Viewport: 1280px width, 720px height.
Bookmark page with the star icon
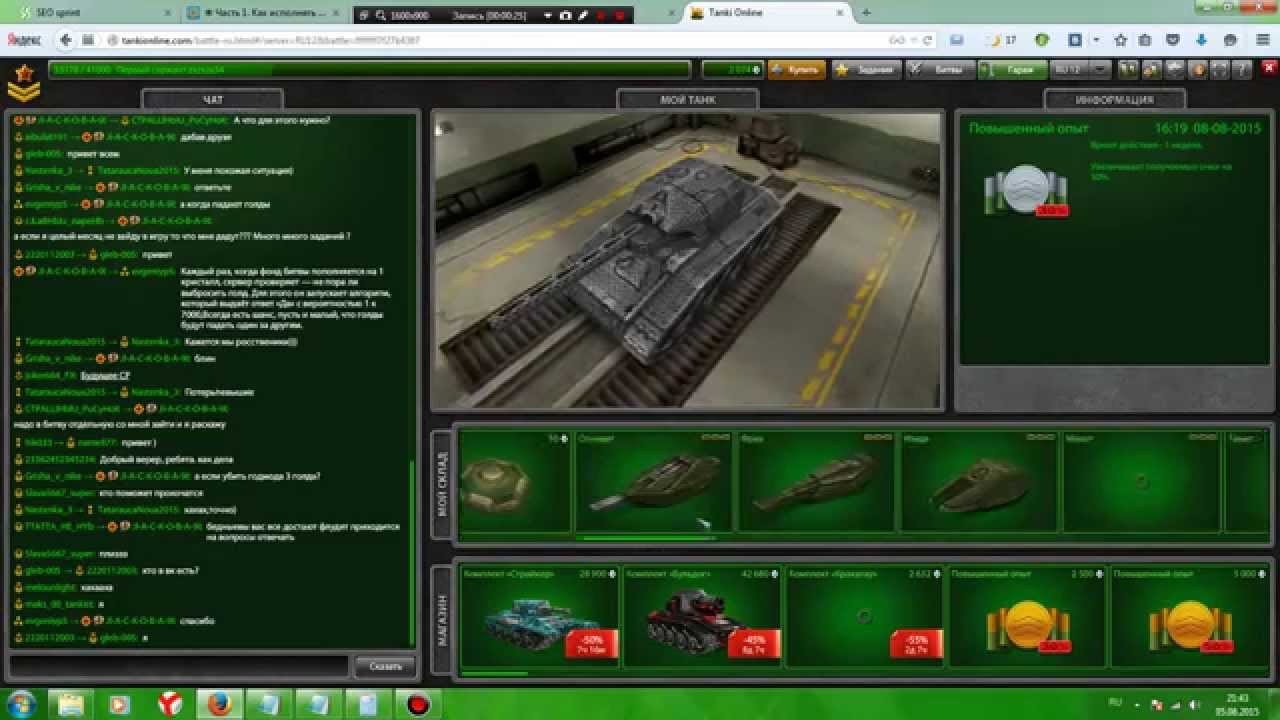click(1120, 40)
